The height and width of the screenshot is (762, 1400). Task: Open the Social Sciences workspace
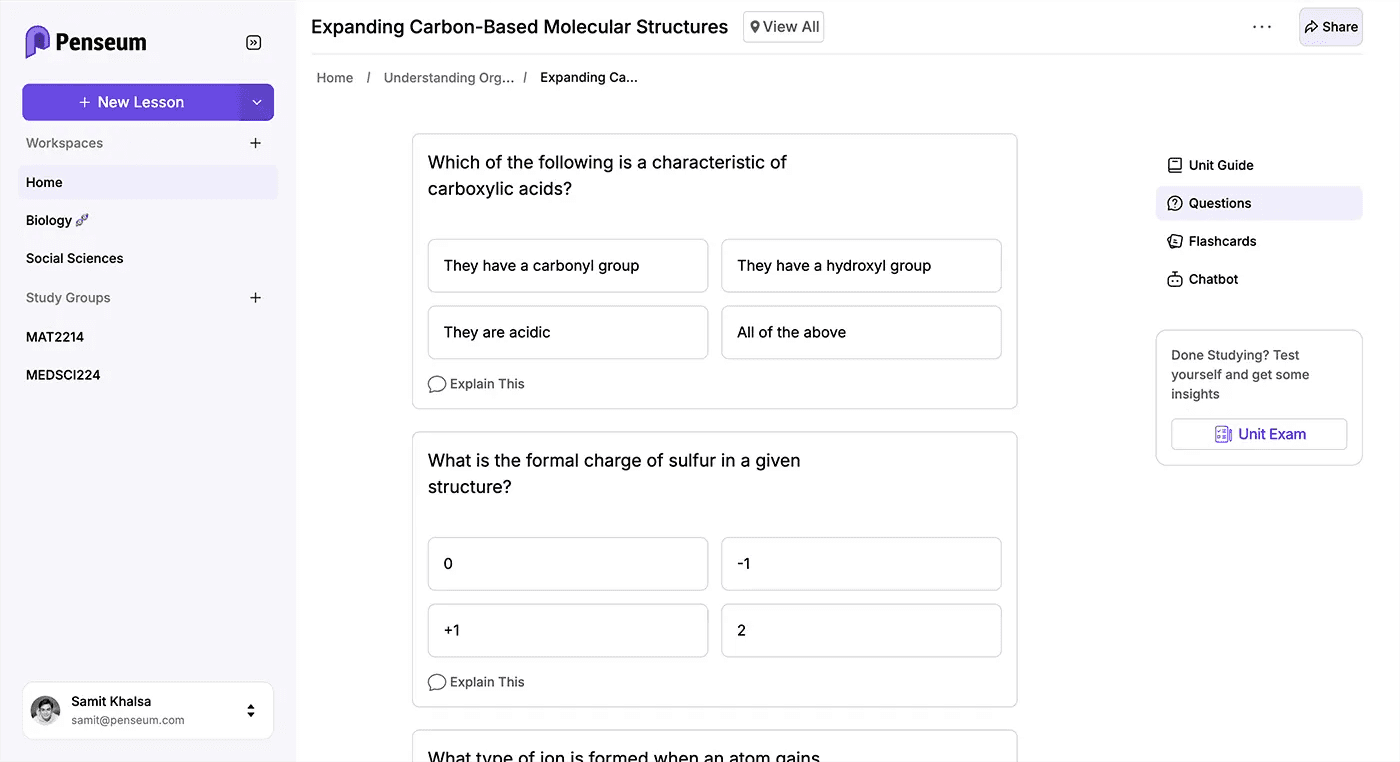tap(74, 258)
